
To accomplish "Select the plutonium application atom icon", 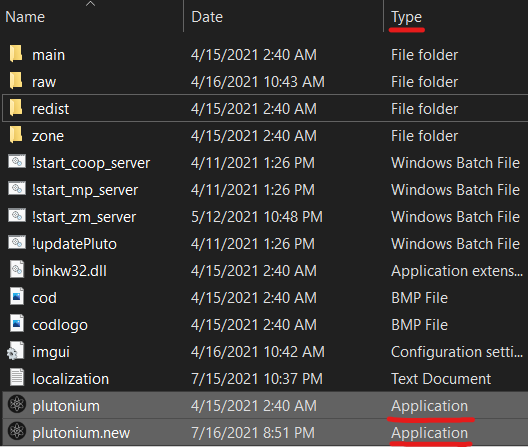I will (17, 404).
